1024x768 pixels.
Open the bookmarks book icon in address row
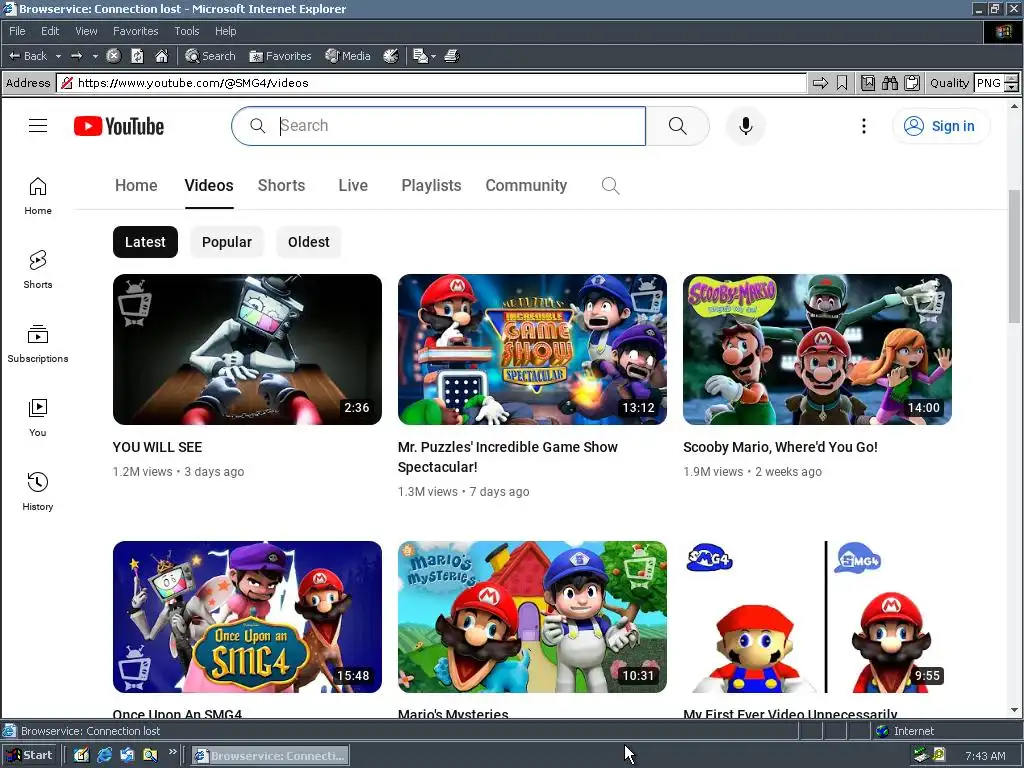click(868, 83)
